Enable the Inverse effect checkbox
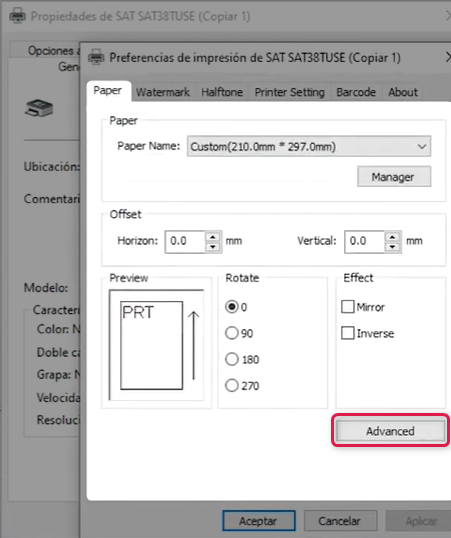 point(347,333)
